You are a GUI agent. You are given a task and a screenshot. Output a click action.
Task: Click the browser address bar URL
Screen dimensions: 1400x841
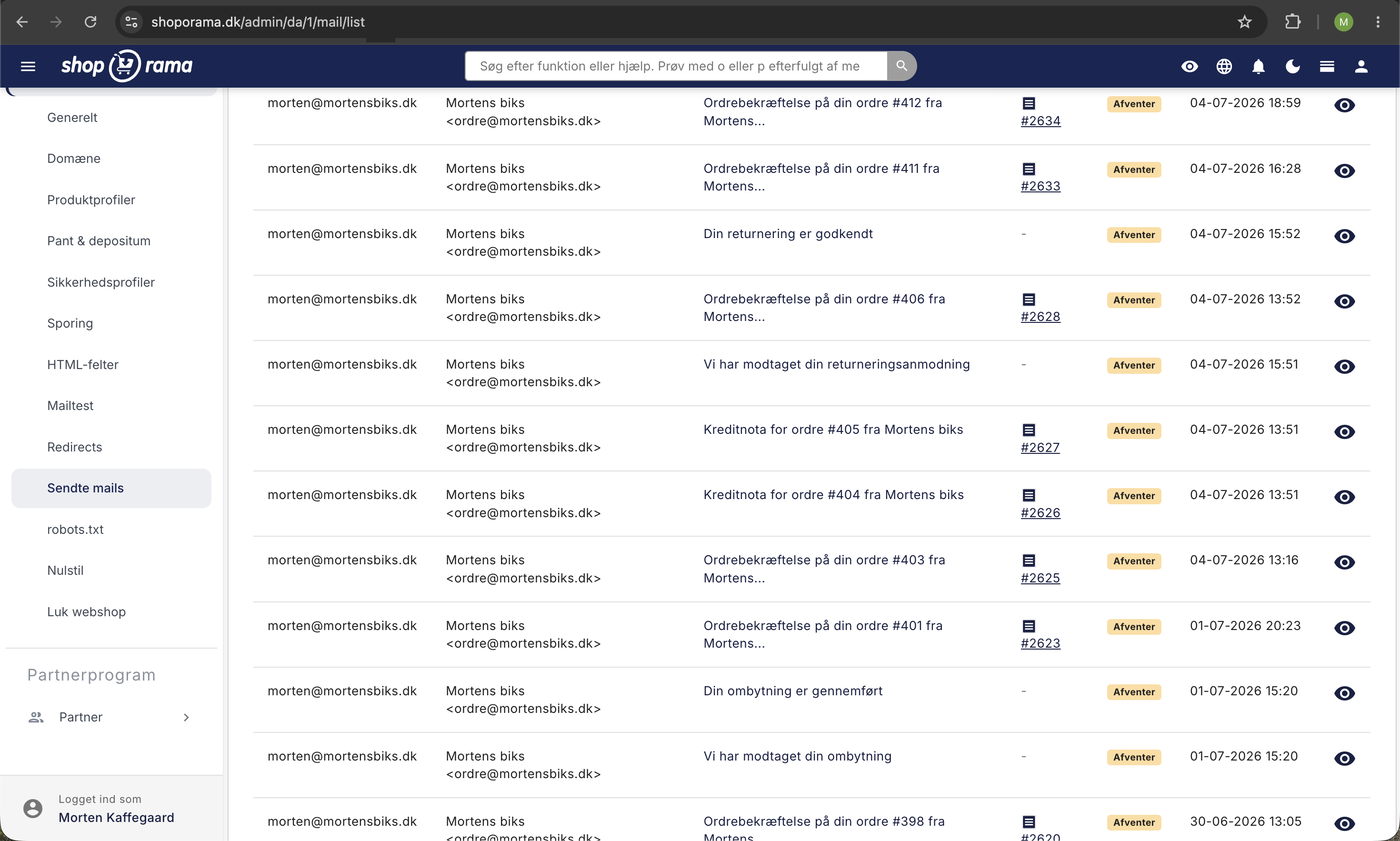click(257, 22)
